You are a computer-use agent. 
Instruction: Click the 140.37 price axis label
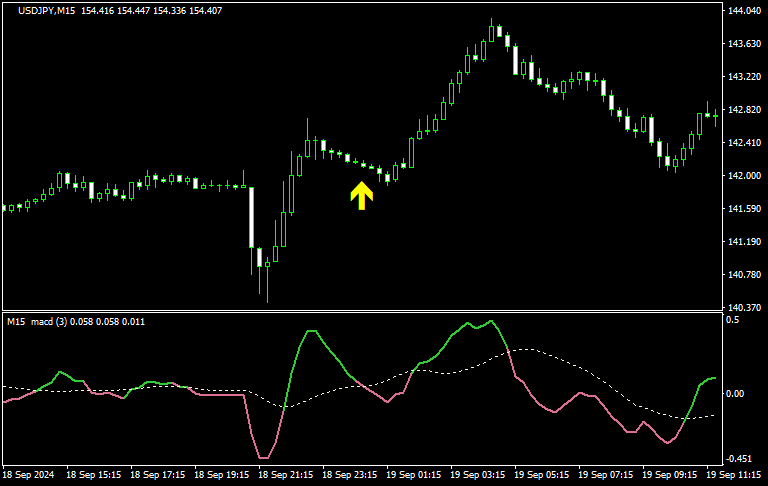coord(742,307)
